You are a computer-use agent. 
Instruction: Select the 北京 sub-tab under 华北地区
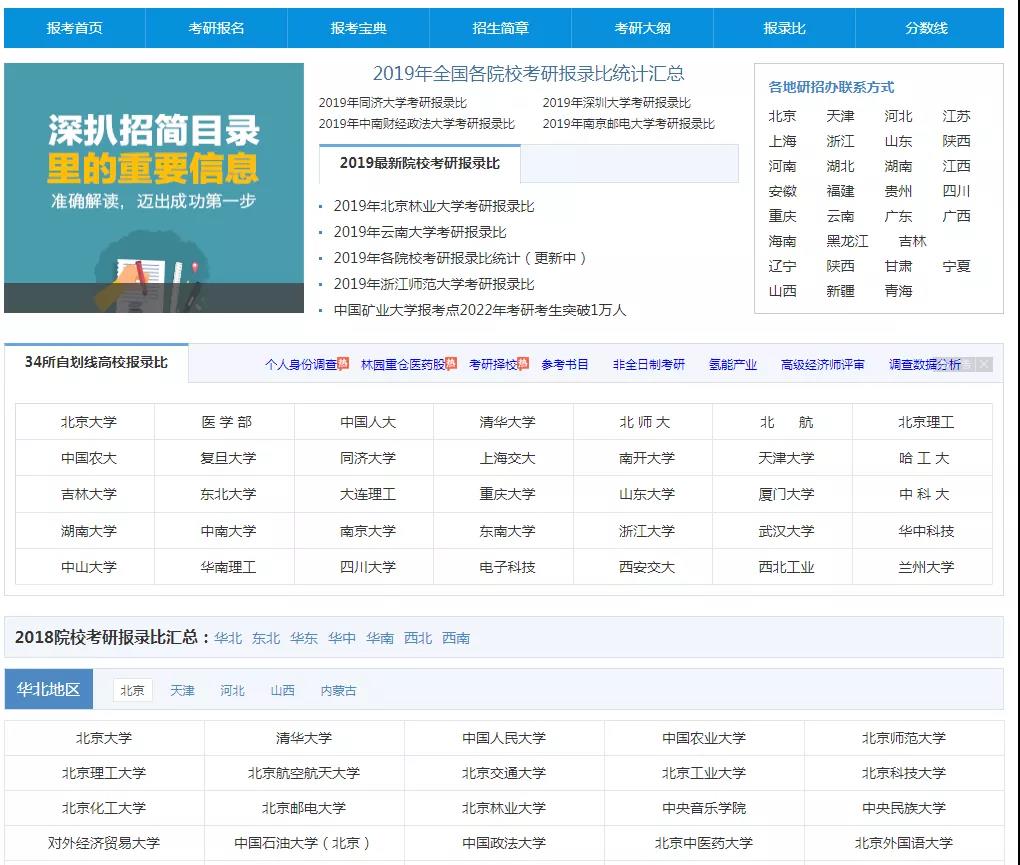[132, 690]
